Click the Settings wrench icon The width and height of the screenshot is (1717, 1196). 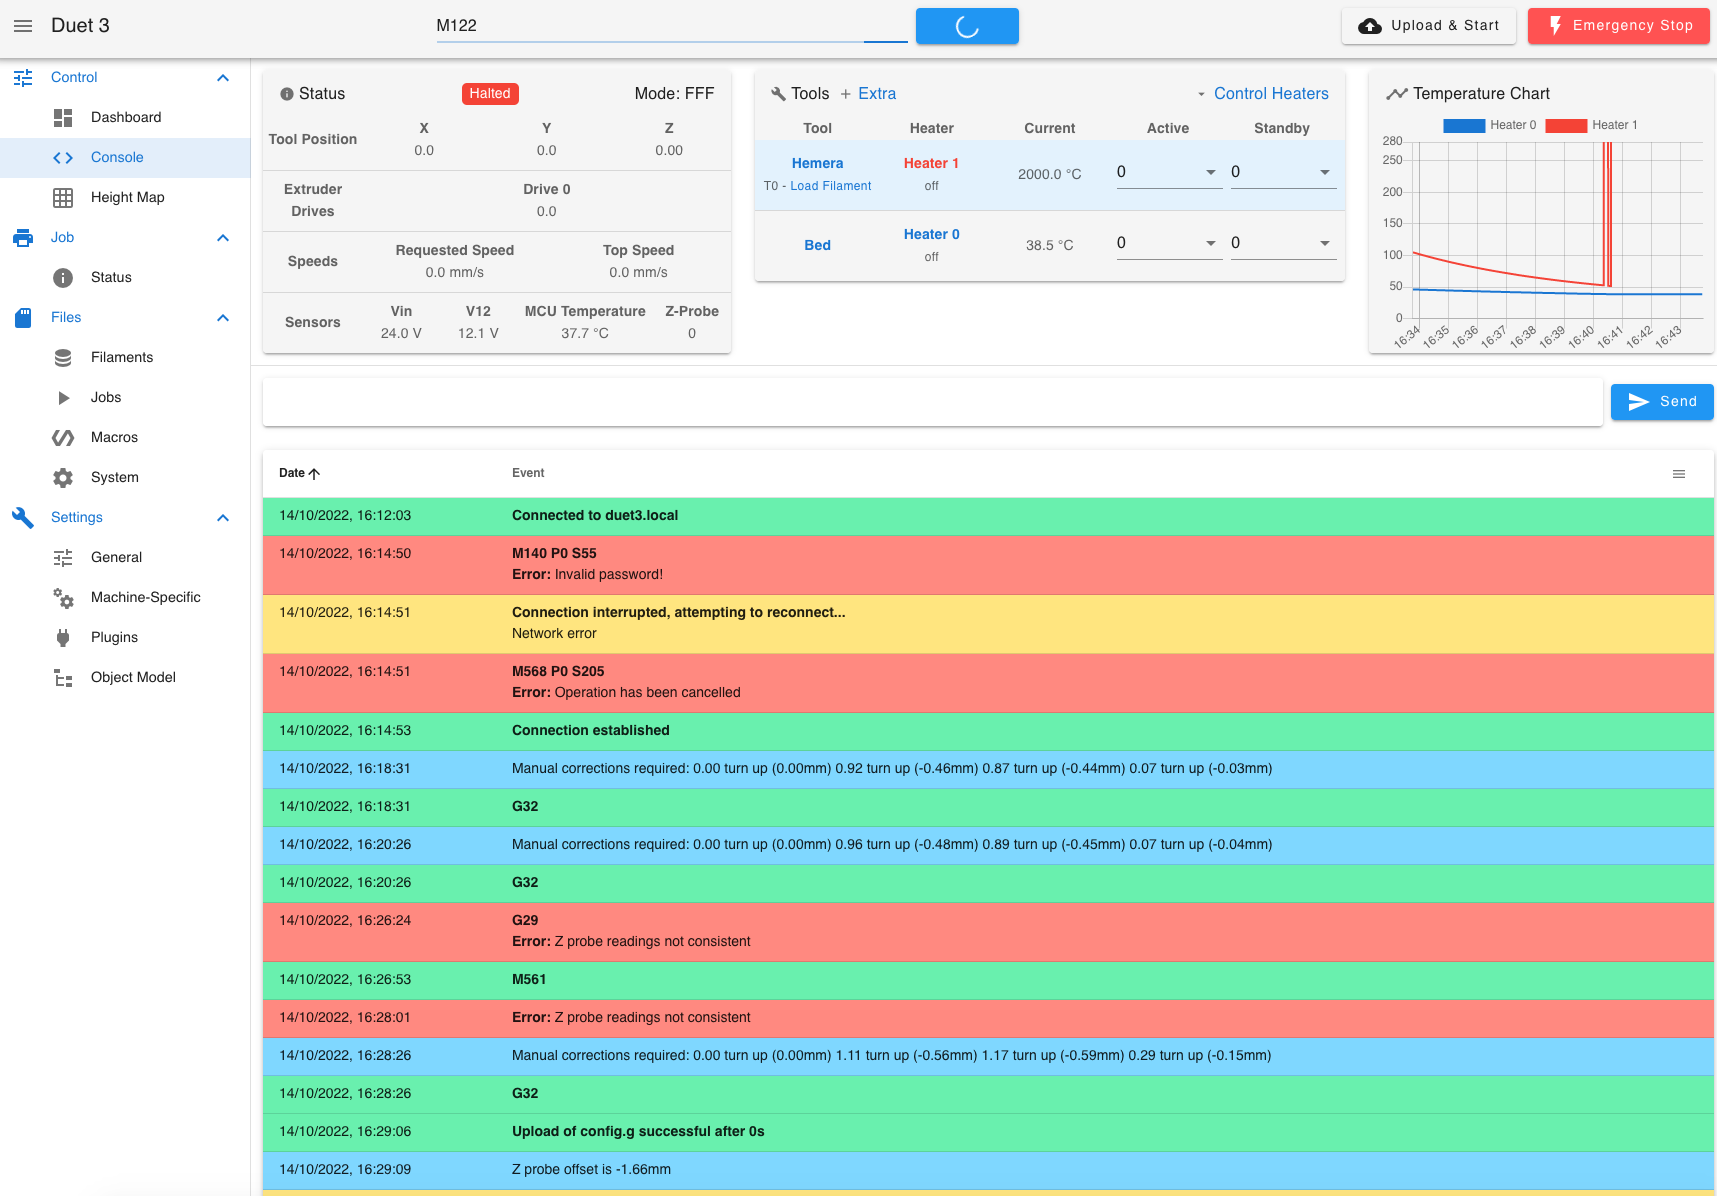click(23, 517)
